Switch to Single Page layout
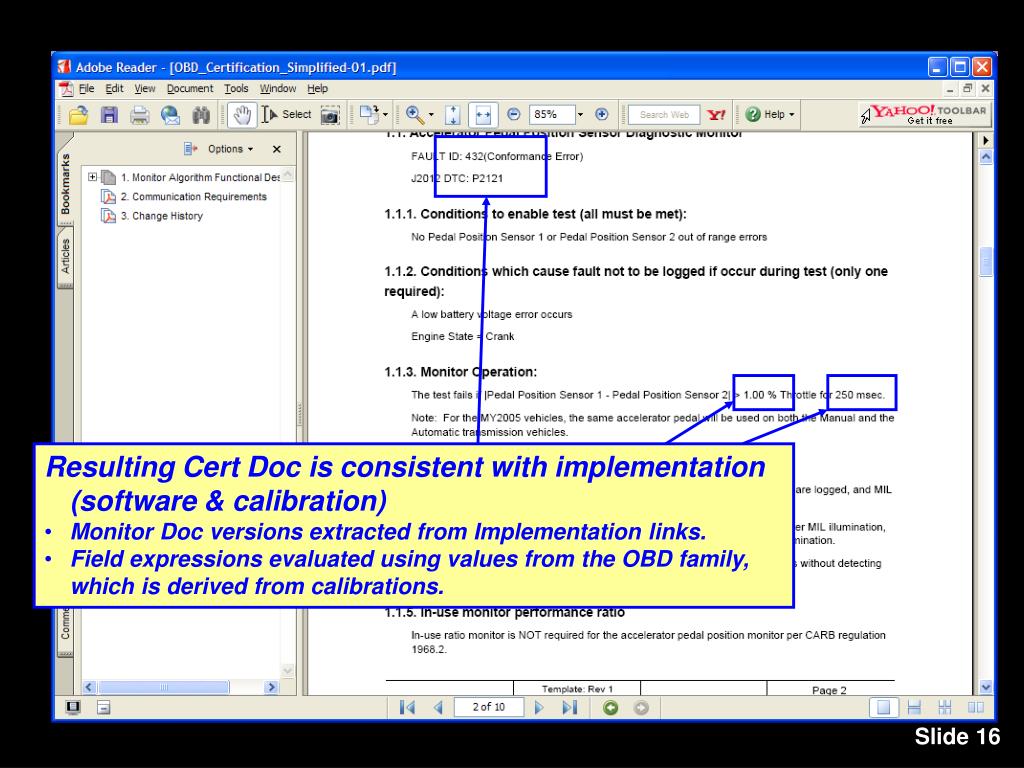 pyautogui.click(x=883, y=707)
